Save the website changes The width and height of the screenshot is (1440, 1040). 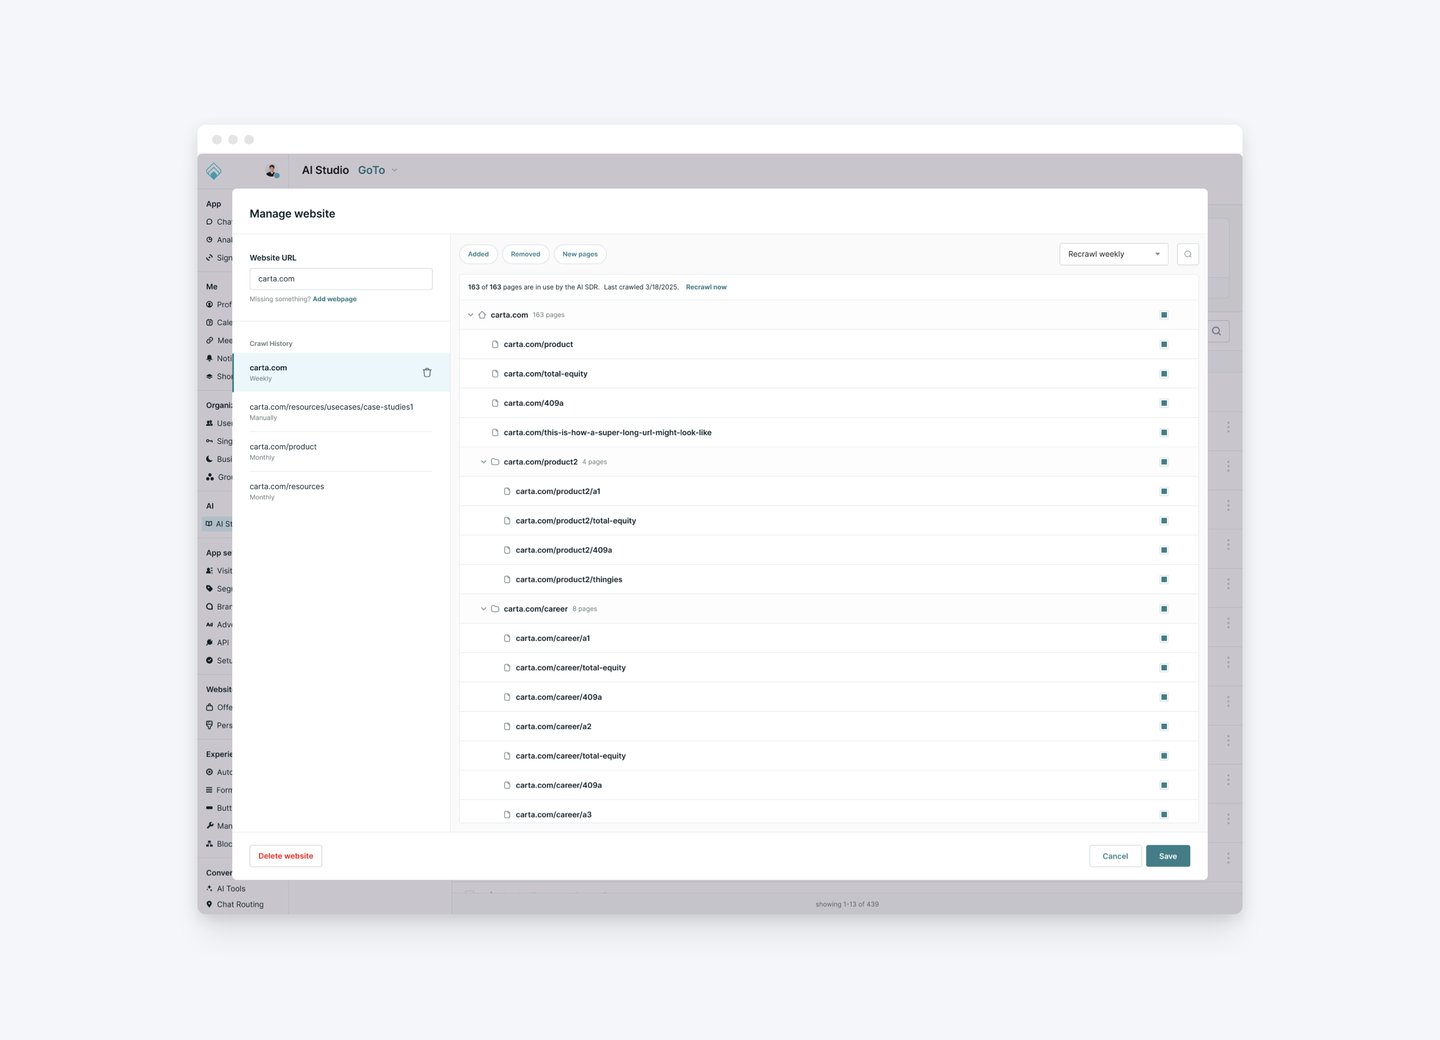tap(1168, 856)
